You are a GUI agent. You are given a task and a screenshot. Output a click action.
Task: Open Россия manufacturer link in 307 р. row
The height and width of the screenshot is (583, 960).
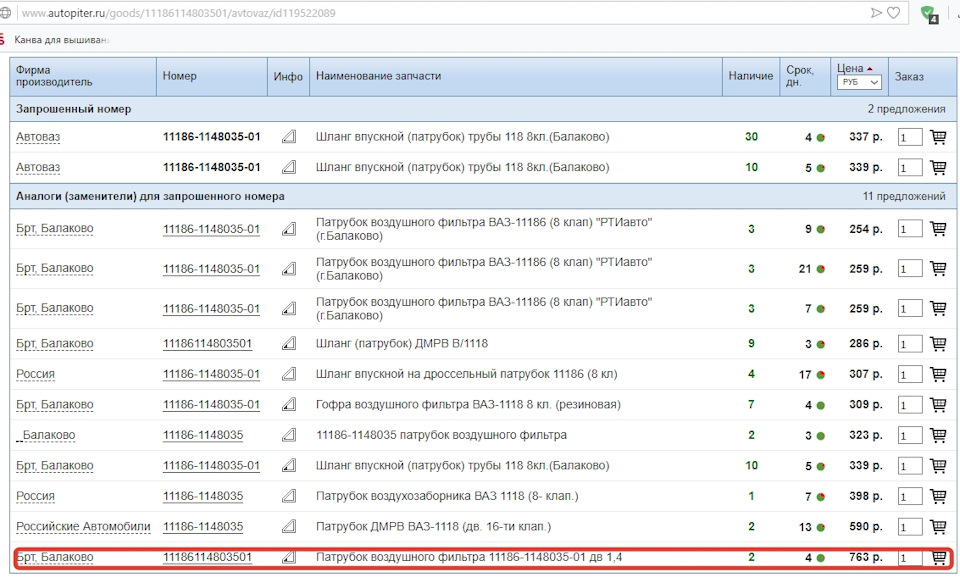pos(35,374)
